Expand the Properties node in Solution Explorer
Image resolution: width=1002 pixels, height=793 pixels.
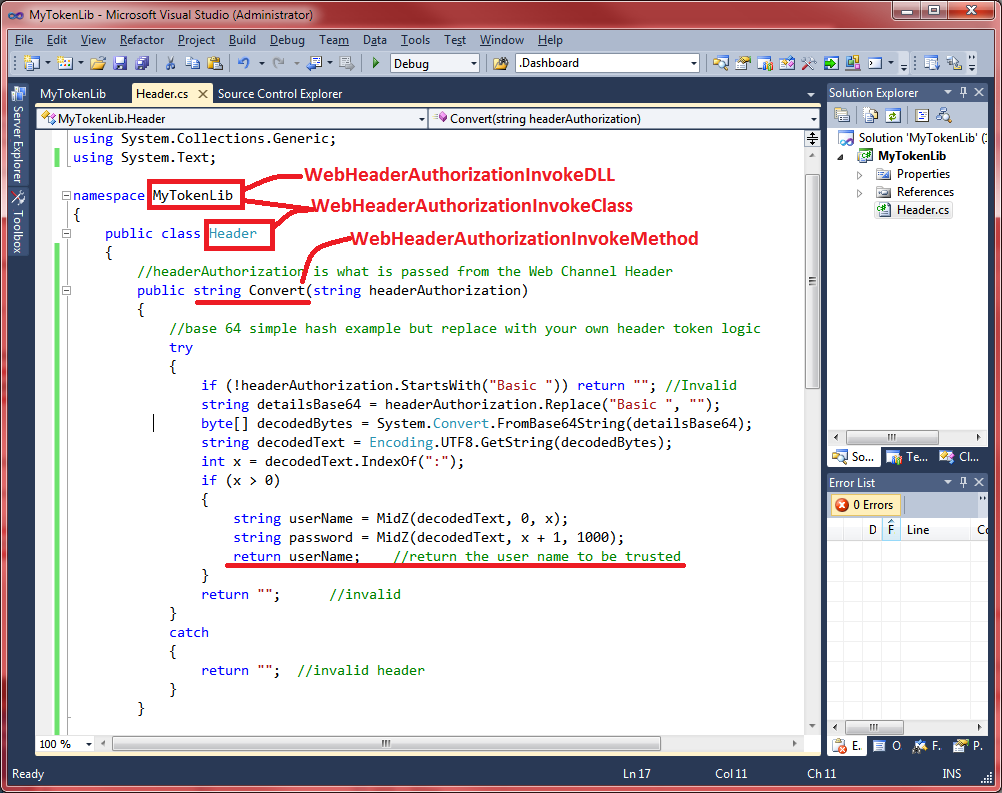pyautogui.click(x=859, y=174)
